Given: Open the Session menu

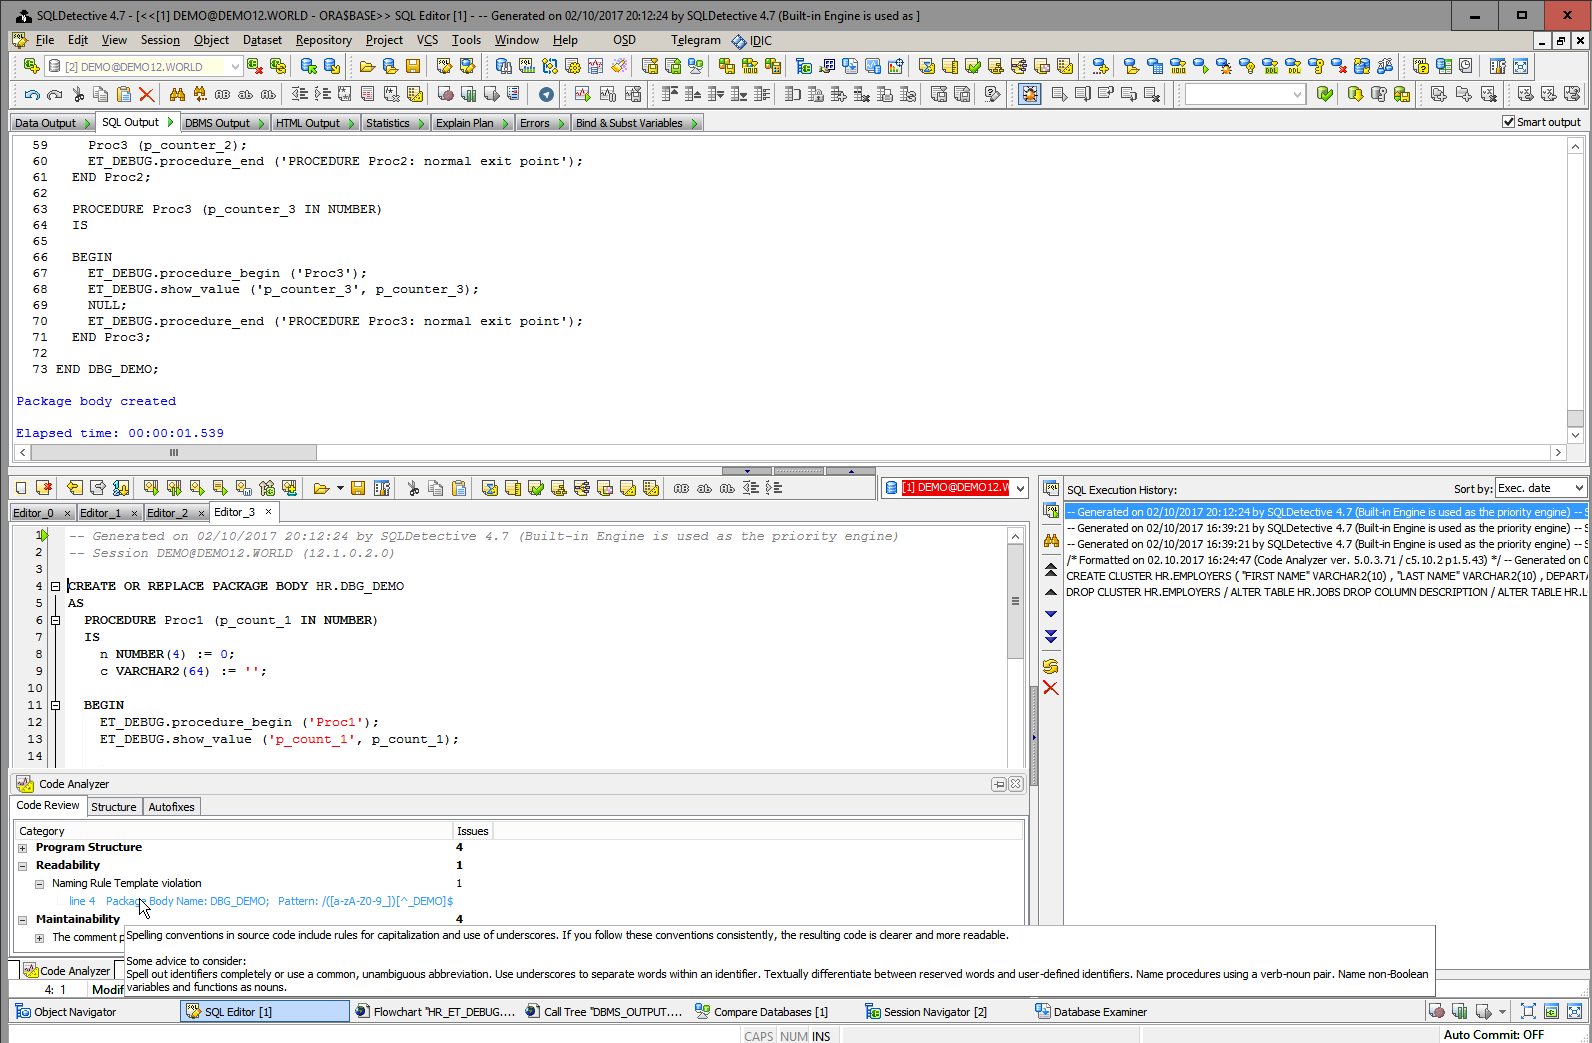Looking at the screenshot, I should [x=160, y=40].
